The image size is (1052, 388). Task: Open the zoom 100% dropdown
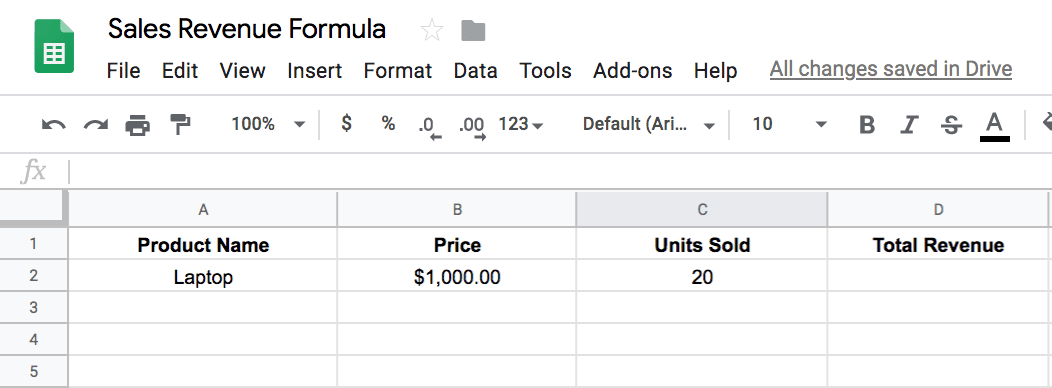tap(268, 124)
